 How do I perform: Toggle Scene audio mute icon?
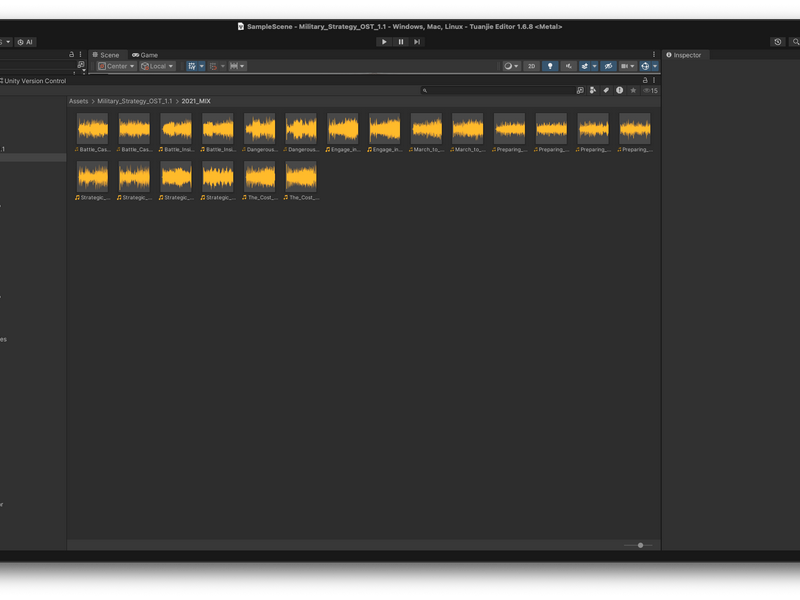pyautogui.click(x=568, y=66)
